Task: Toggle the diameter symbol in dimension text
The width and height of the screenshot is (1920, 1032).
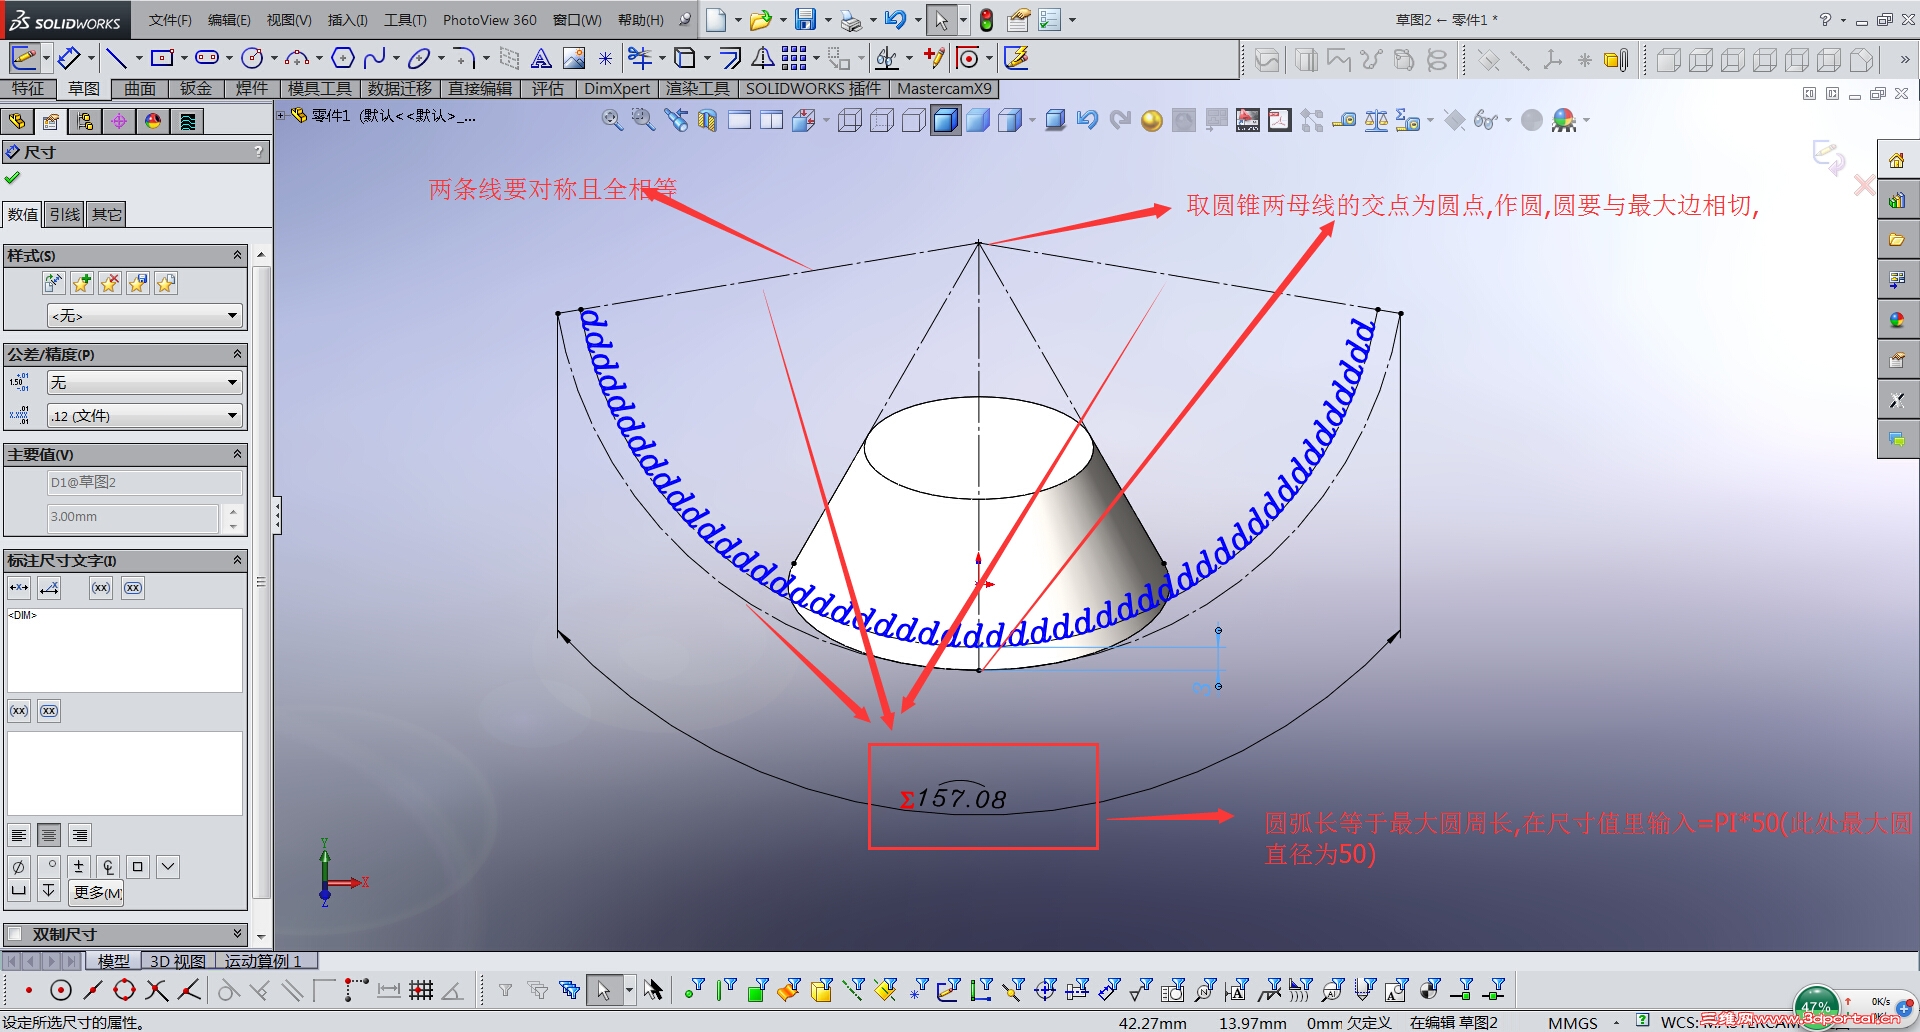Action: click(x=19, y=867)
